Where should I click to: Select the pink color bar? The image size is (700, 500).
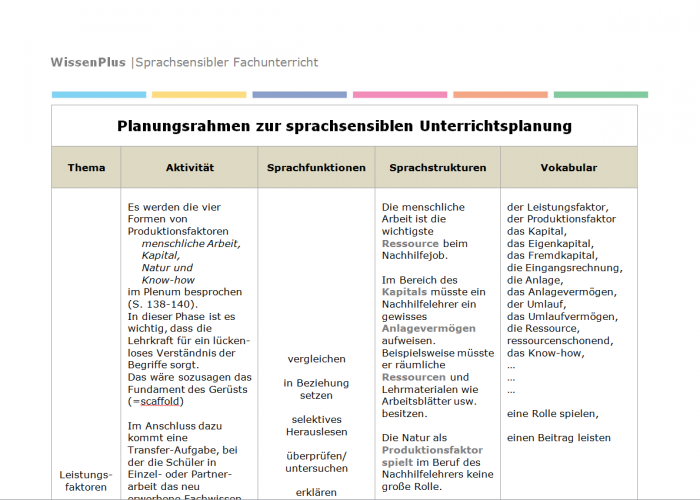pyautogui.click(x=400, y=95)
